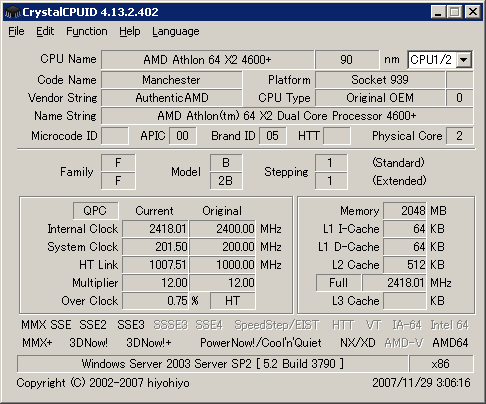Open the Edit menu
Screen dimensions: 486x404
point(45,31)
